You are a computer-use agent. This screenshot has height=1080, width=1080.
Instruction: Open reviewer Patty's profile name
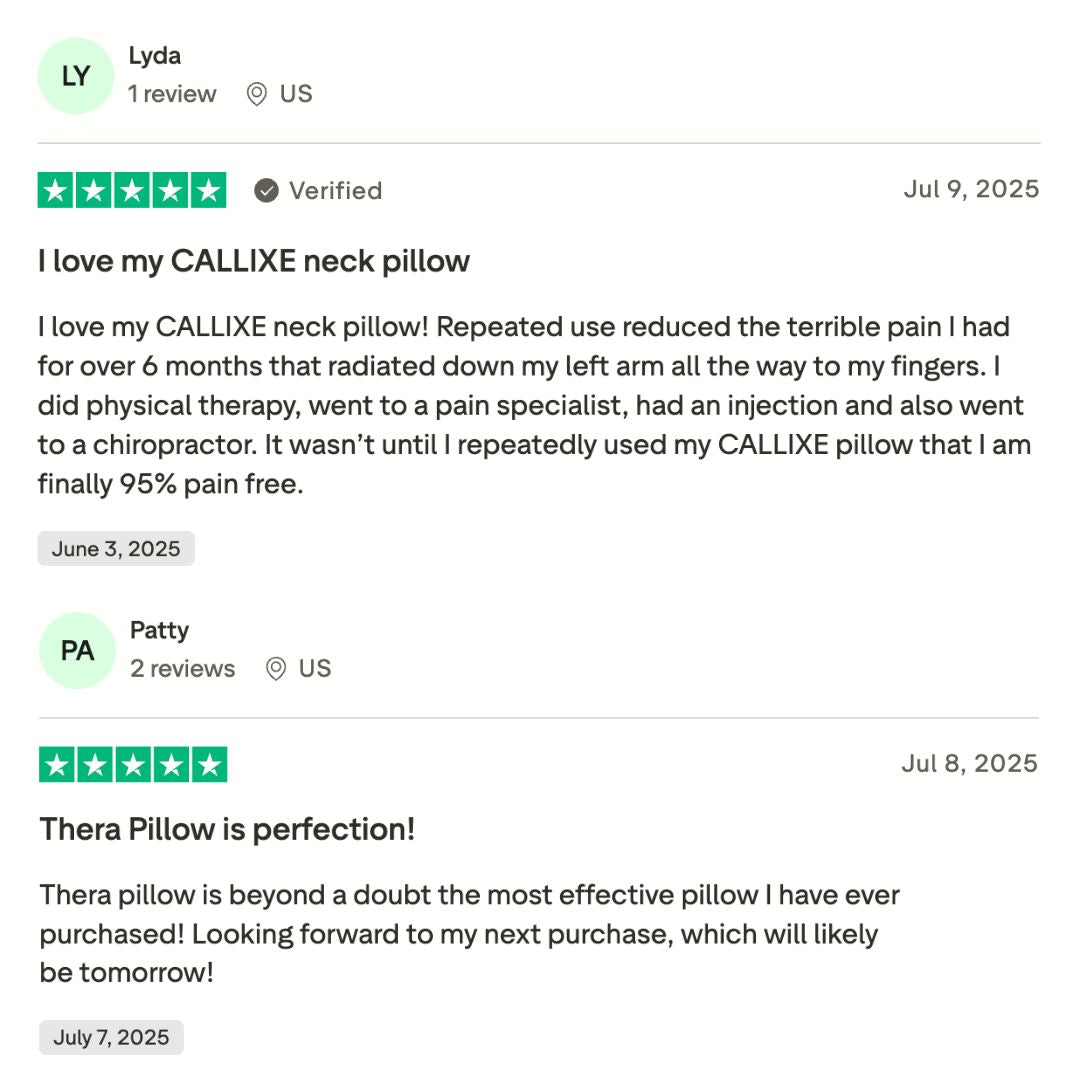[x=159, y=631]
